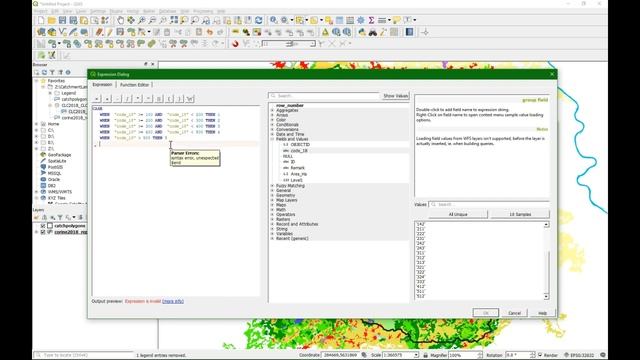Viewport: 640px width, 360px height.
Task: Click the 10 Samples button
Action: [x=520, y=214]
